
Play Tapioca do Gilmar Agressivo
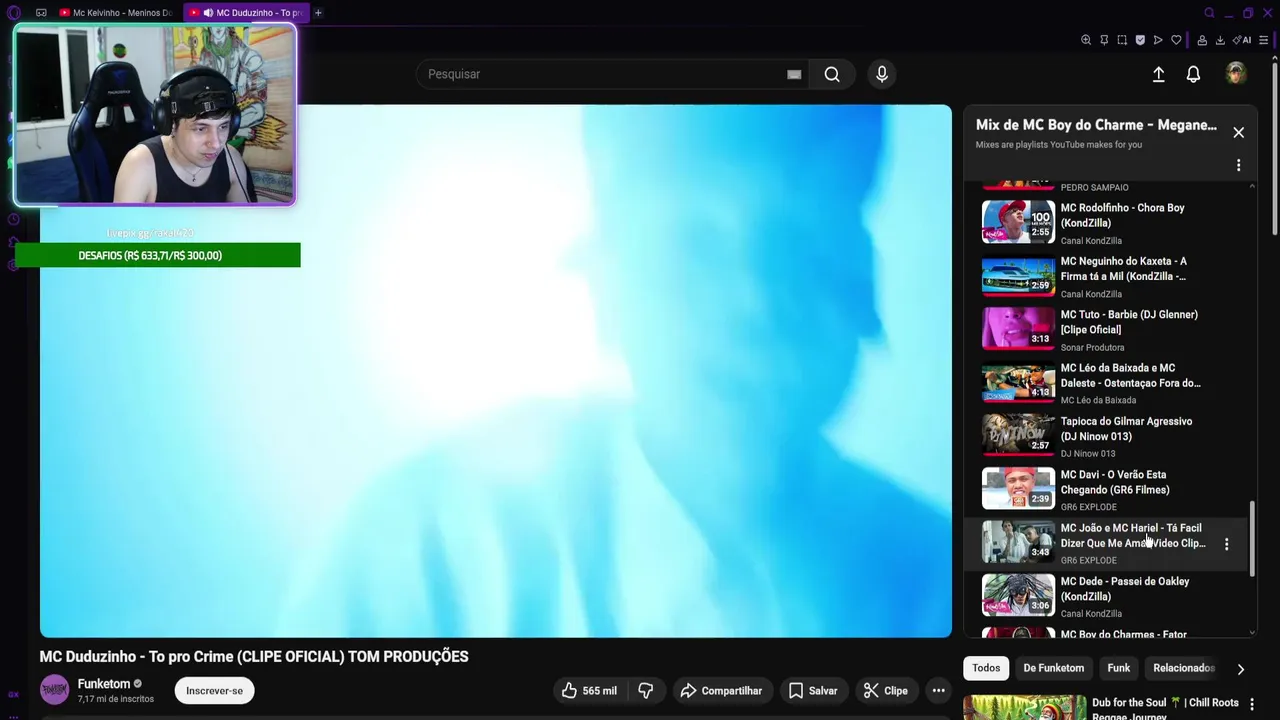pos(1126,429)
